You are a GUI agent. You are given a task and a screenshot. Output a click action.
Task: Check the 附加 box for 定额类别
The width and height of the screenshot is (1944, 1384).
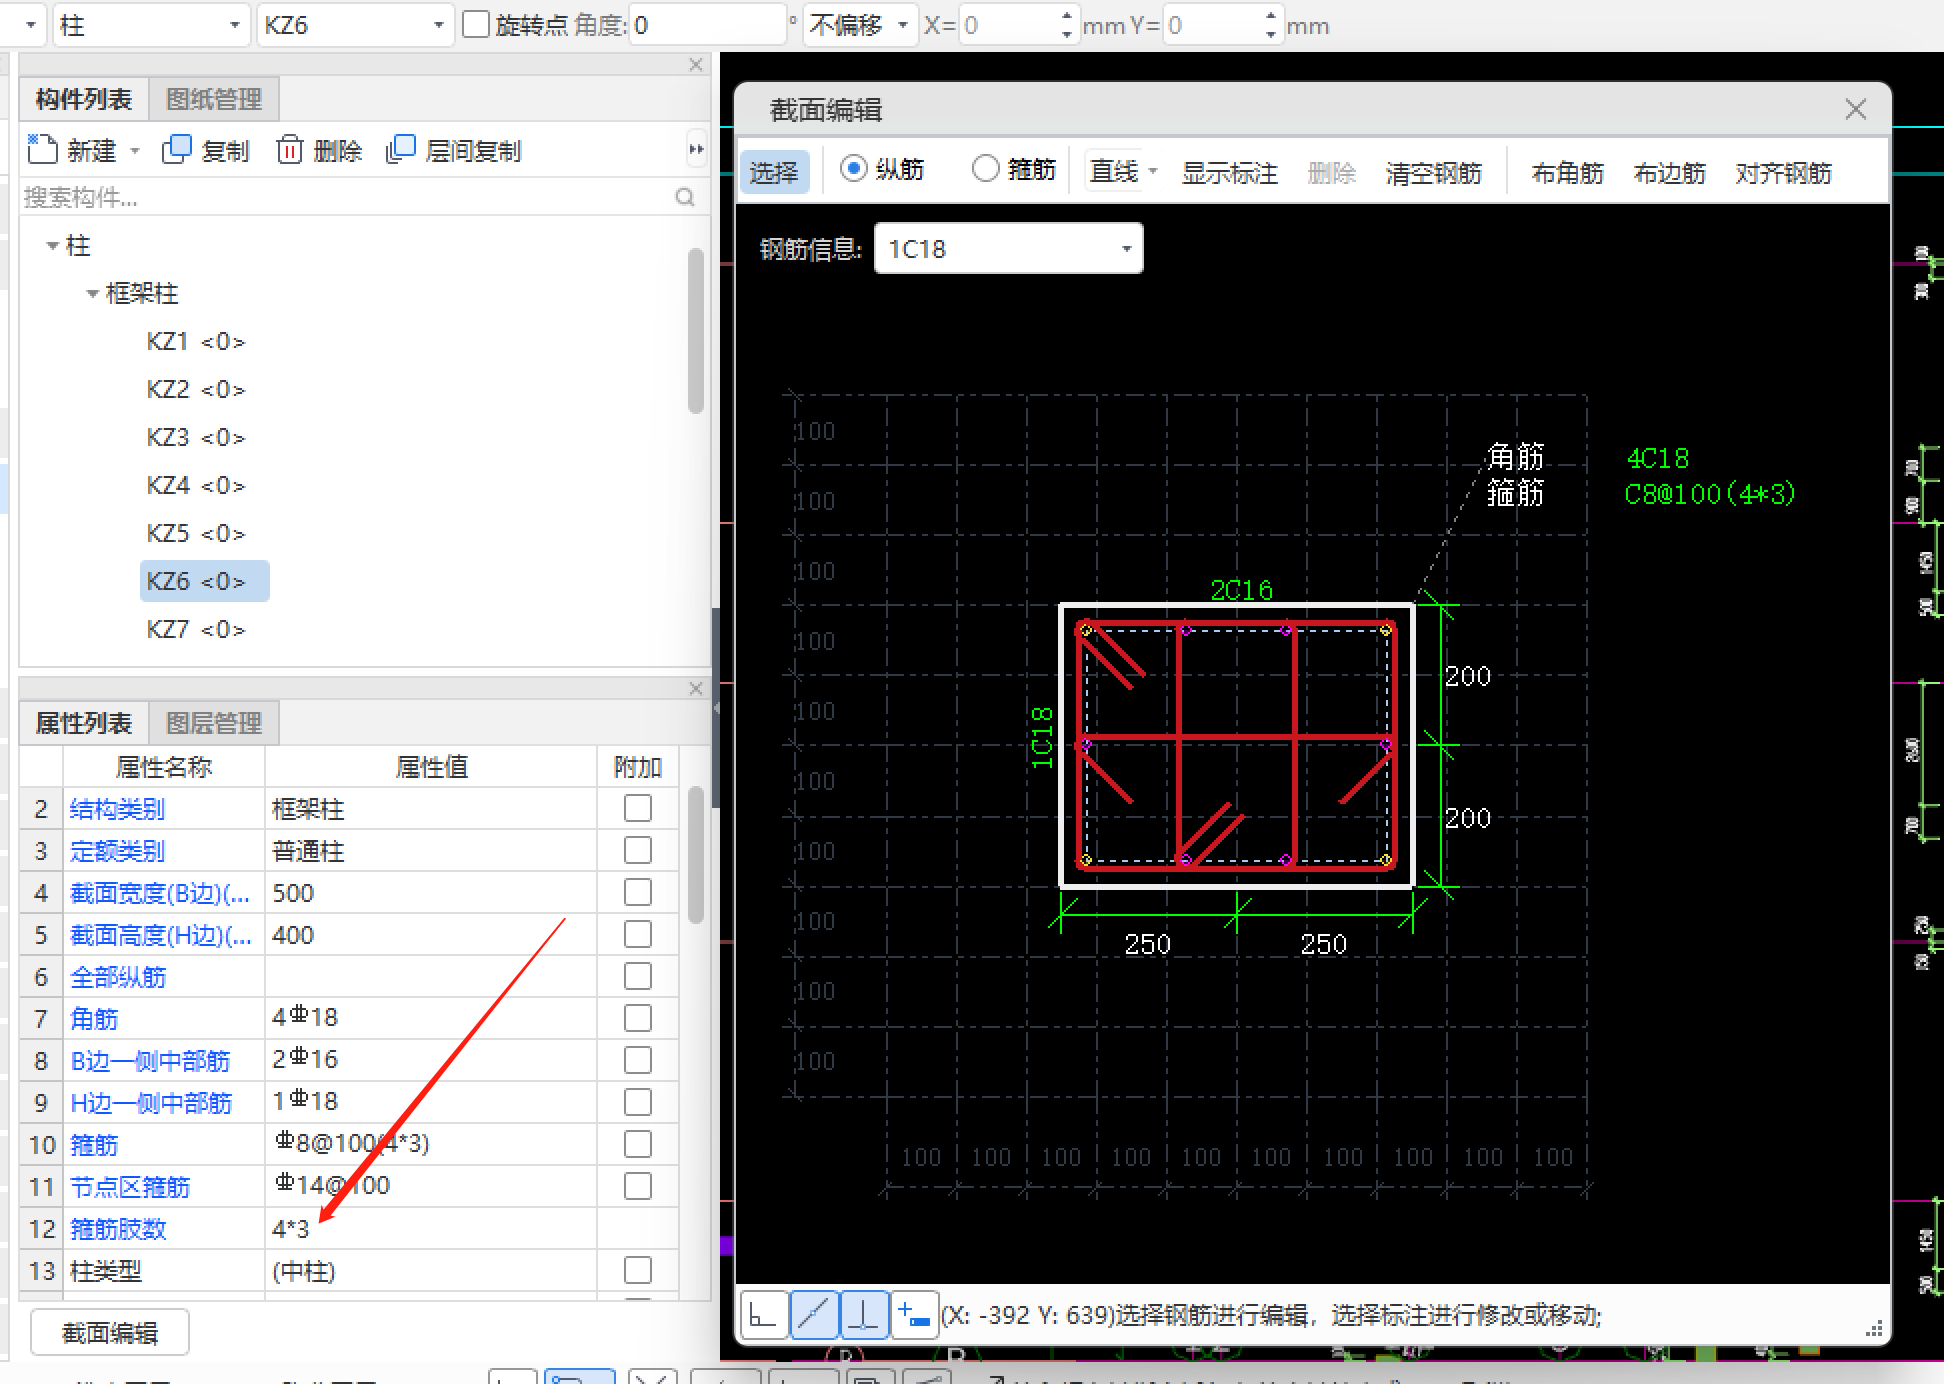(x=638, y=850)
